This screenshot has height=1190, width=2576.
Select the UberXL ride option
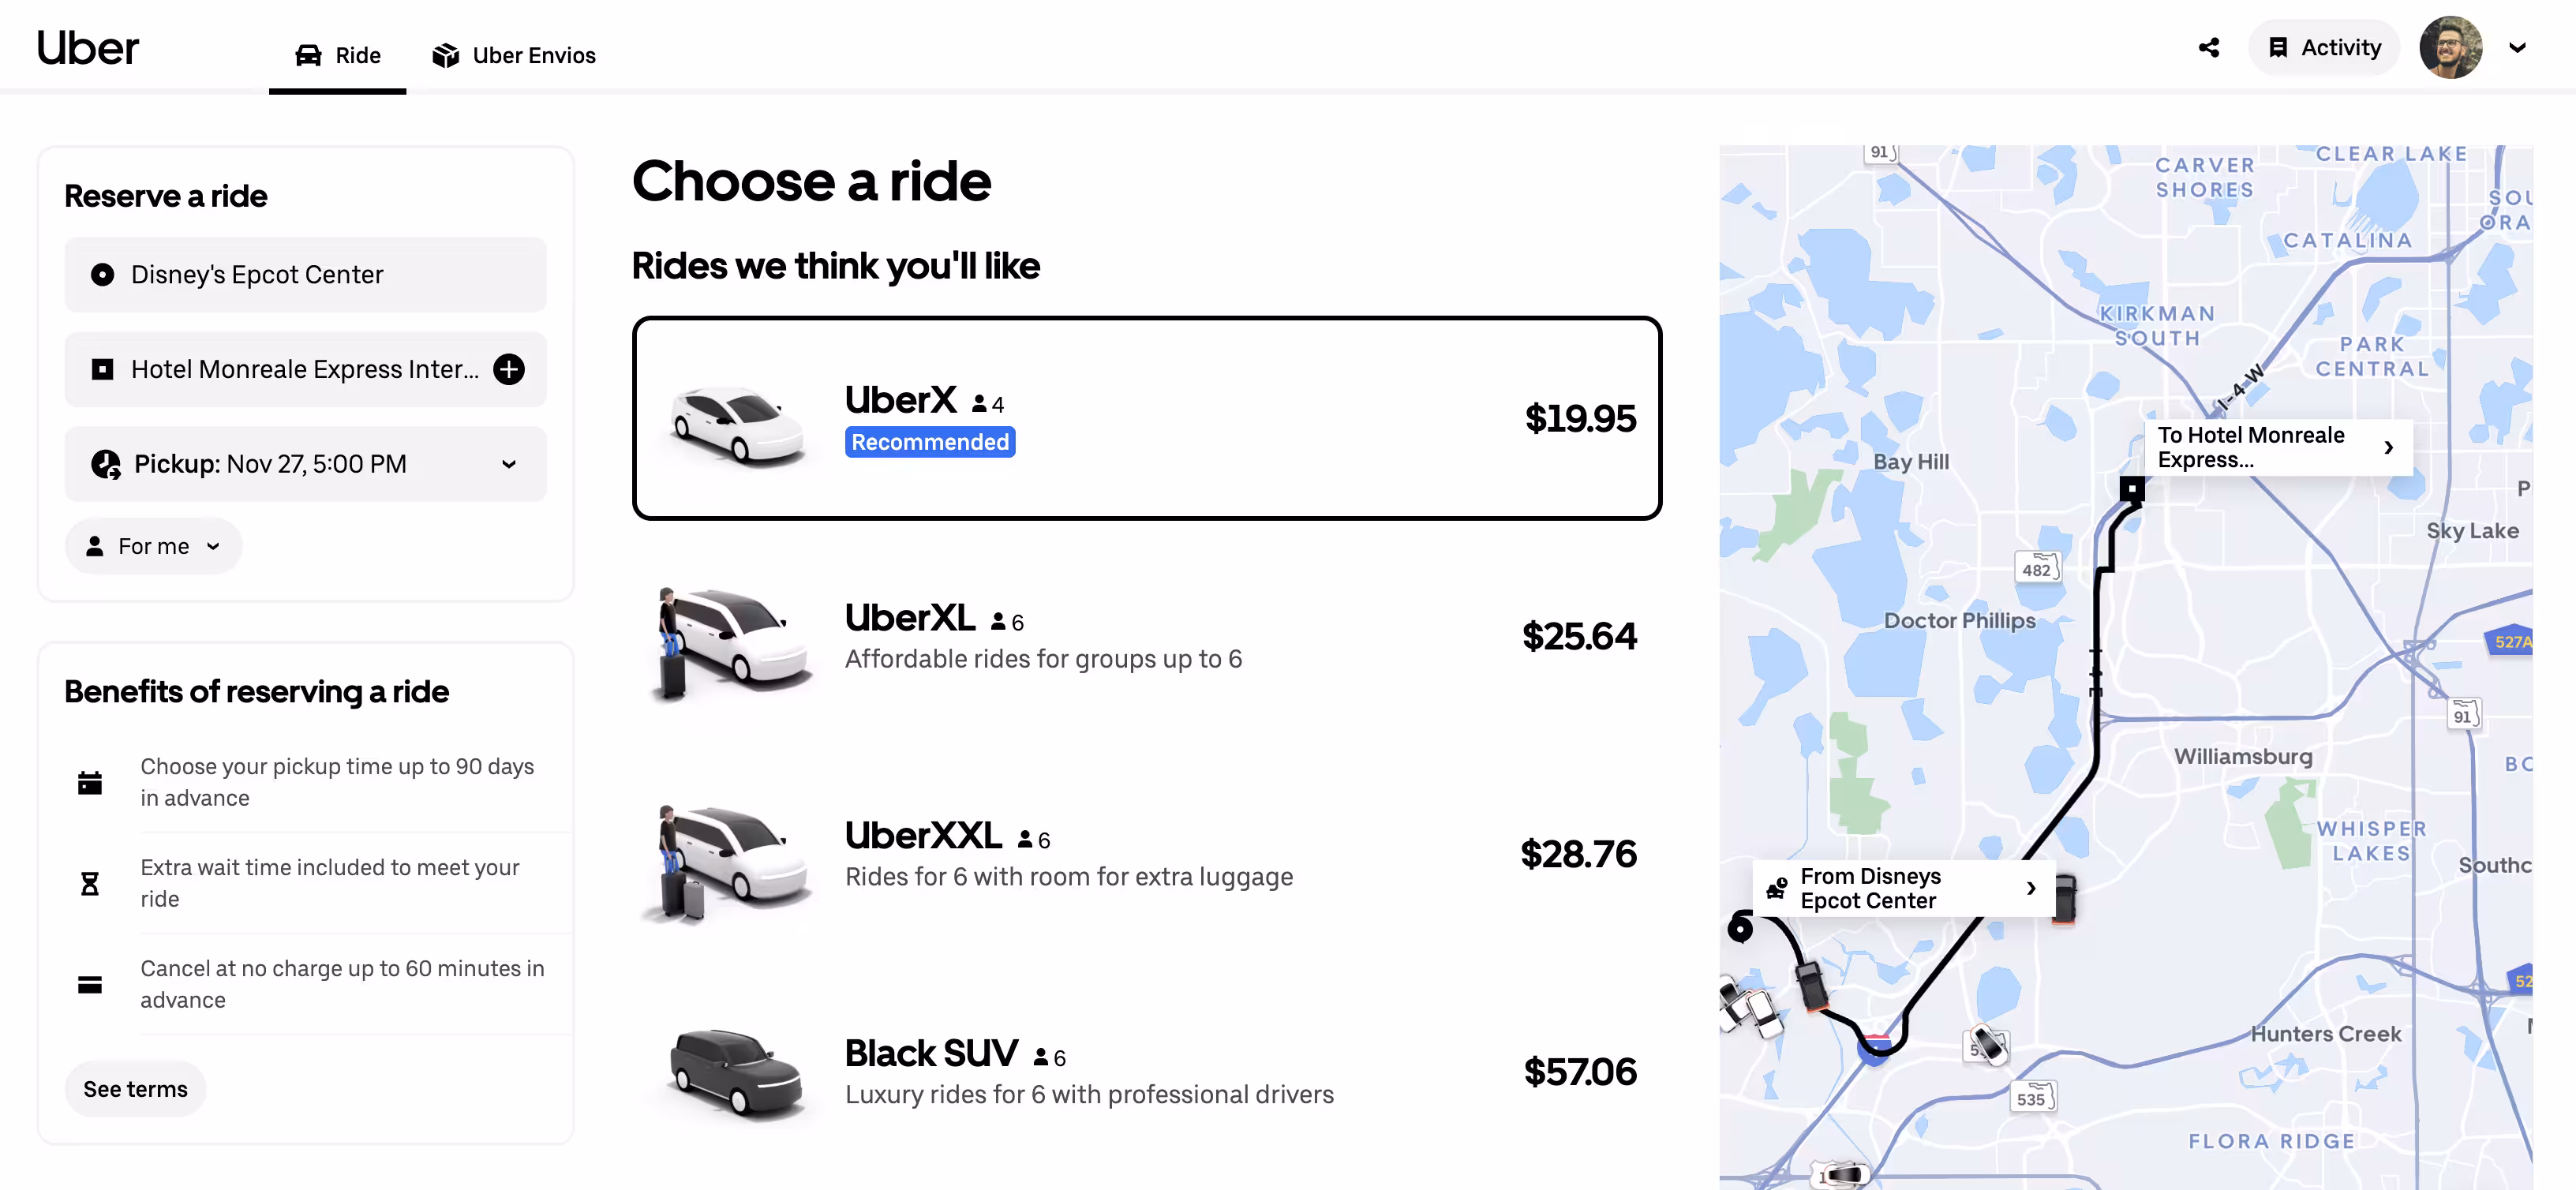pos(1146,636)
